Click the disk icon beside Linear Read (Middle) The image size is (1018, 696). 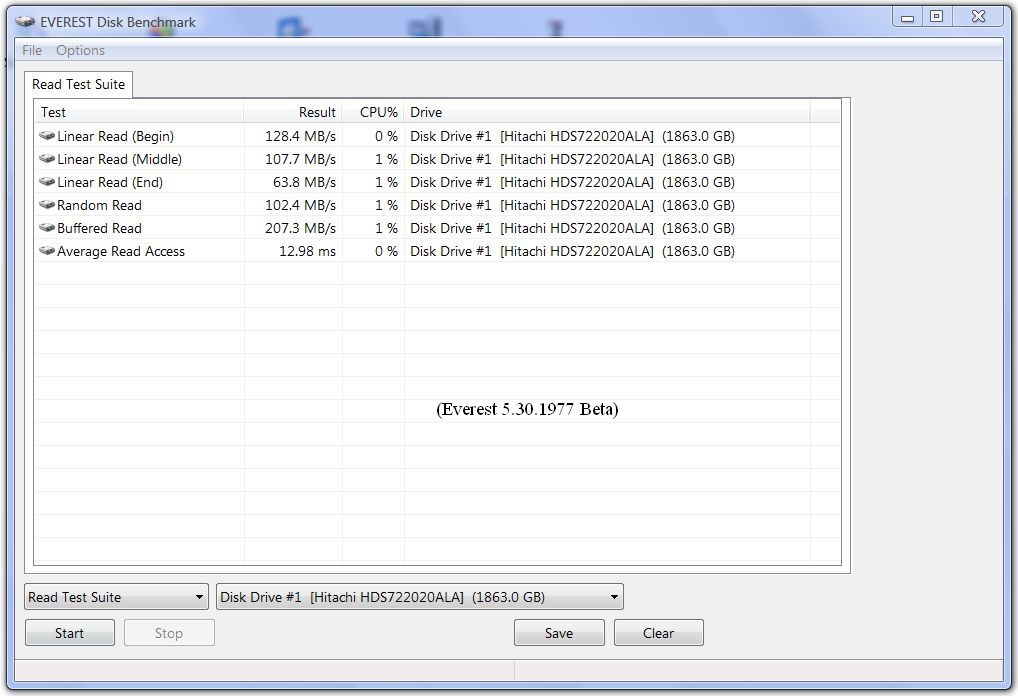47,158
